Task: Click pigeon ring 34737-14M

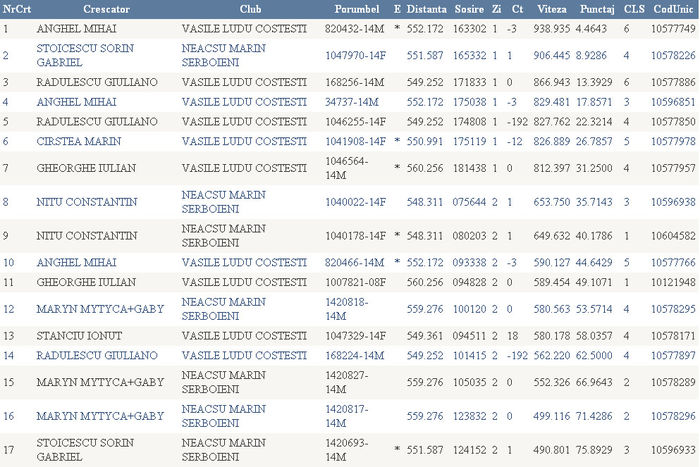Action: pos(352,101)
